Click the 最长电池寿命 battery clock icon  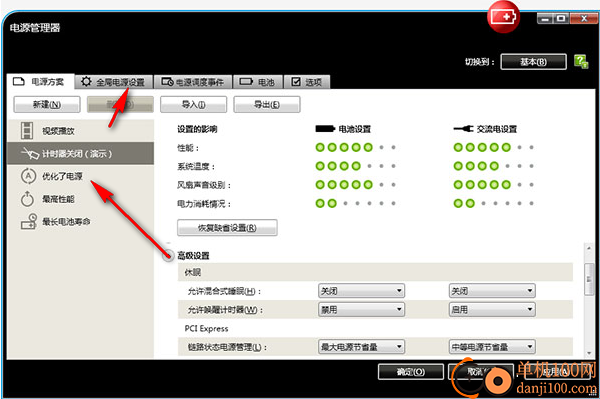tap(29, 221)
